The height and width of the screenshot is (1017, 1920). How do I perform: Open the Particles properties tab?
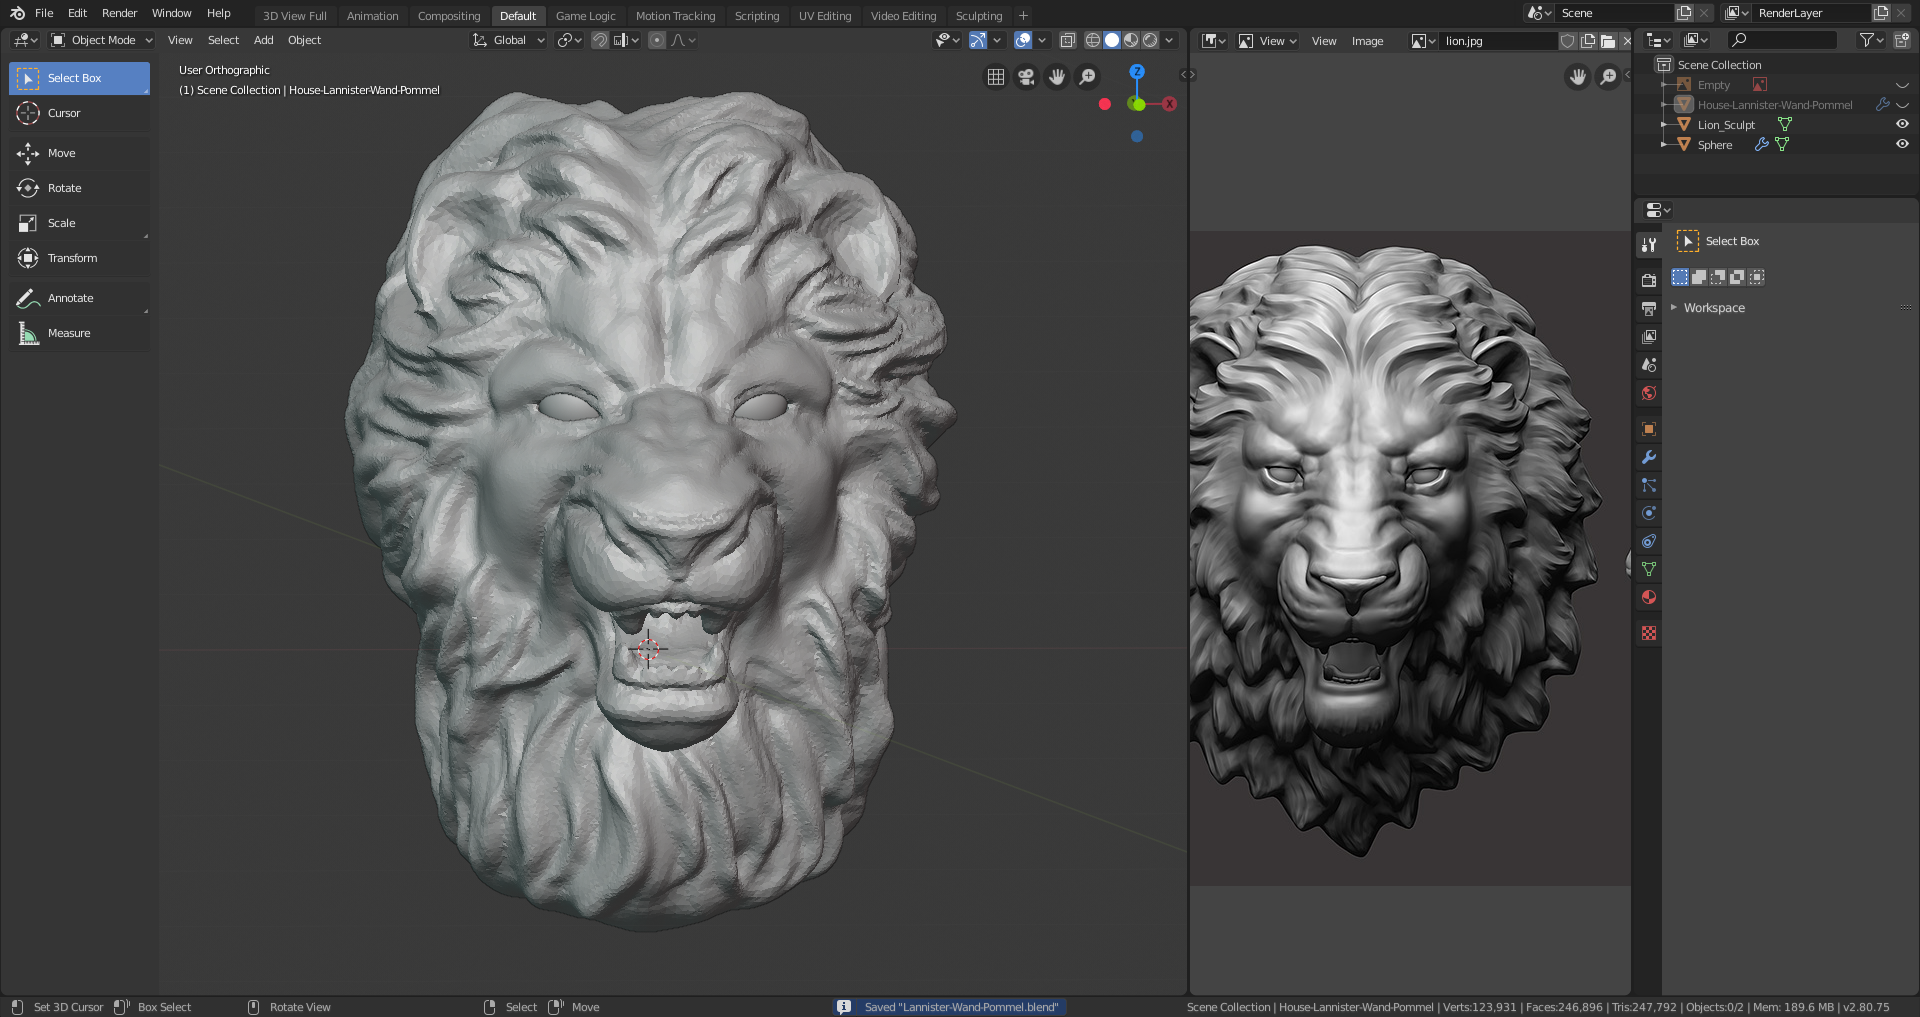pyautogui.click(x=1649, y=485)
